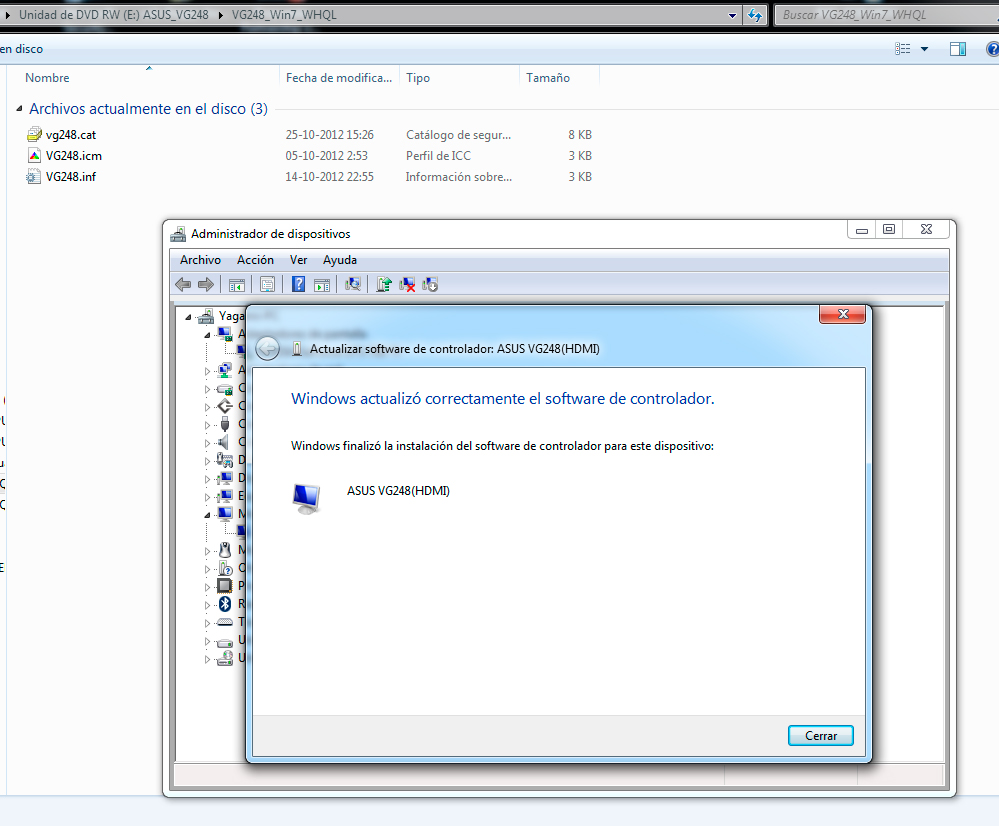Open the Acción menu
Viewport: 999px width, 826px height.
coord(255,260)
